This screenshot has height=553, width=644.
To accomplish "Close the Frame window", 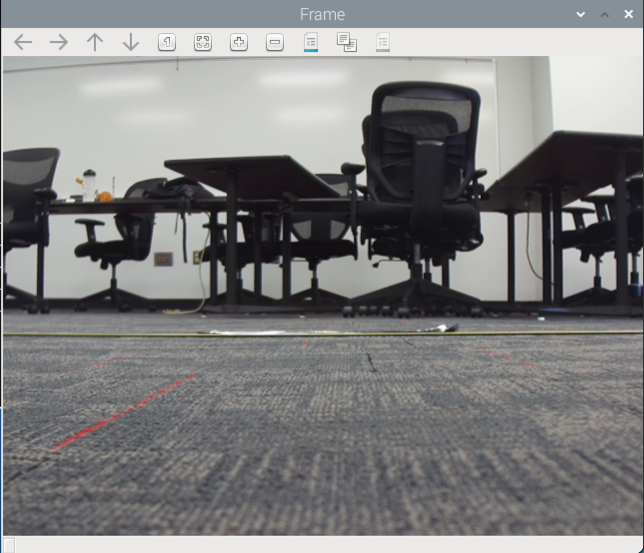I will [628, 14].
